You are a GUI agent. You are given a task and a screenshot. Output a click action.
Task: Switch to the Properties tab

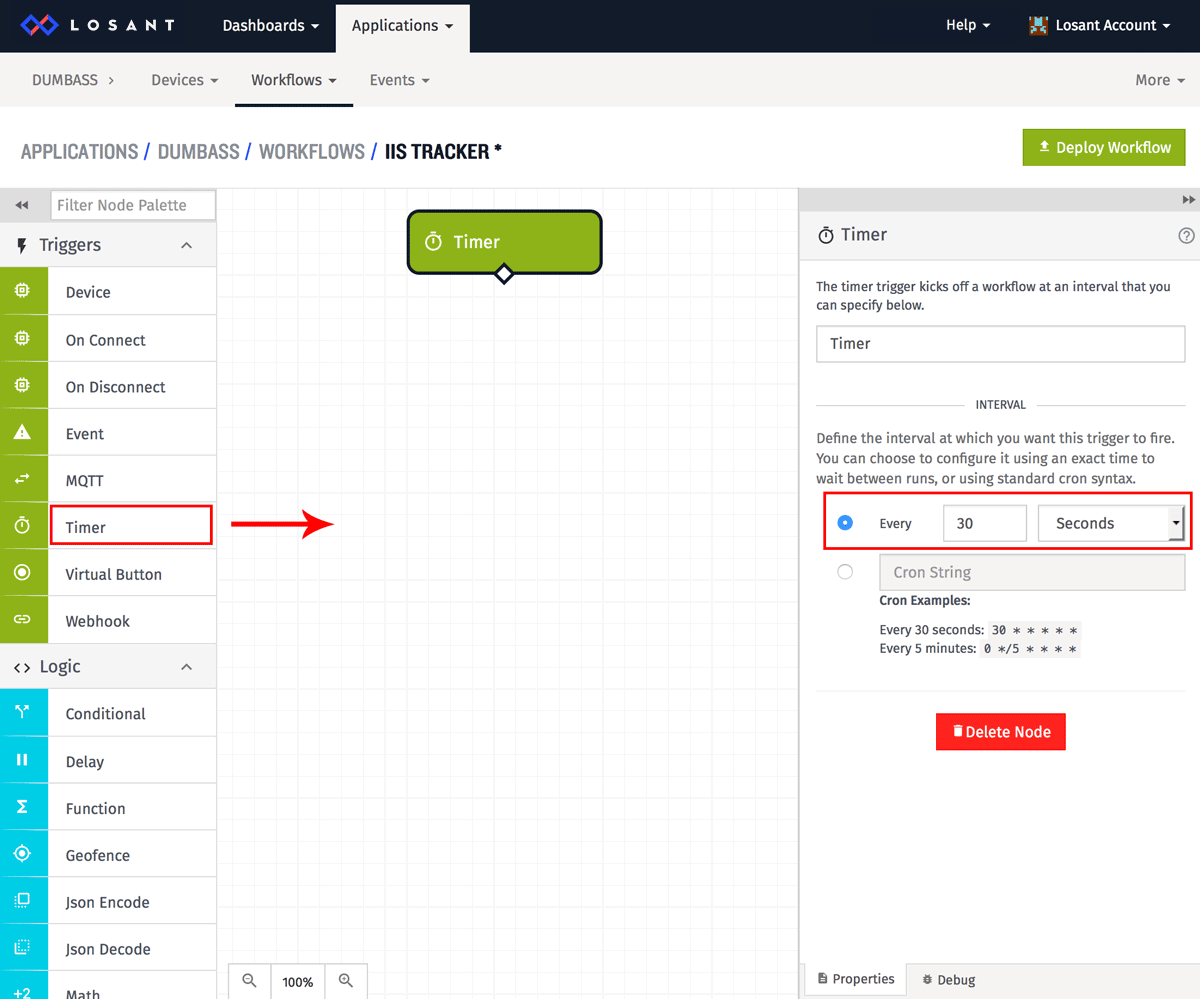(856, 979)
